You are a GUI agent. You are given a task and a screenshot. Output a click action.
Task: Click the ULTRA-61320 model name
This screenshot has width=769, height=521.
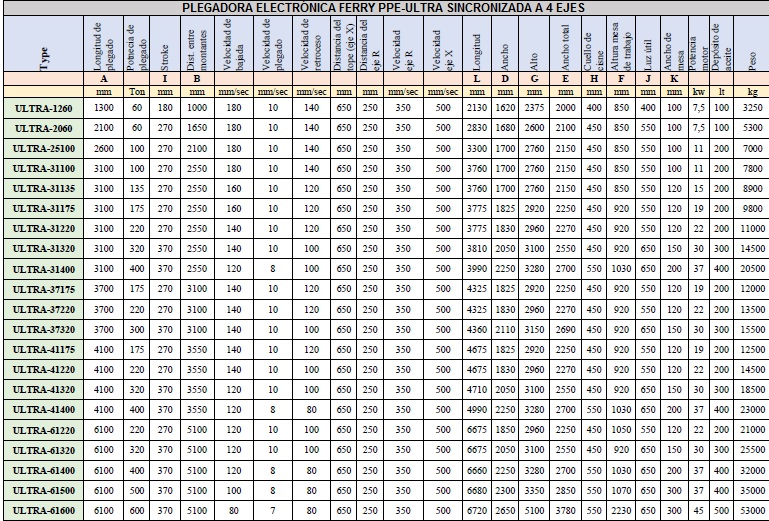[43, 450]
